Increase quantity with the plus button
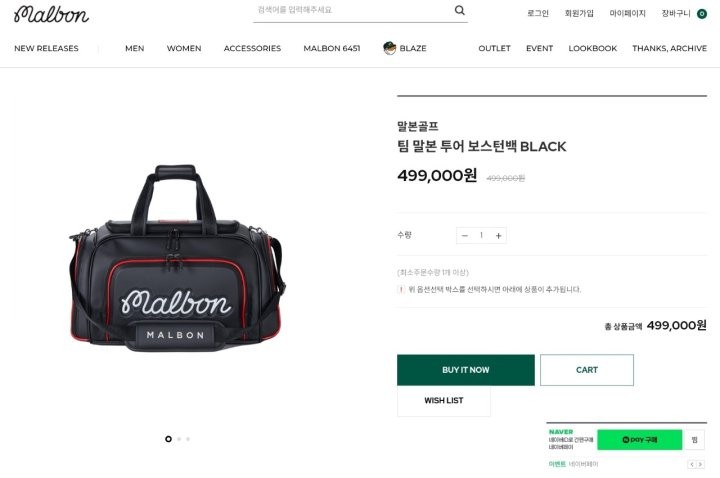 click(498, 236)
